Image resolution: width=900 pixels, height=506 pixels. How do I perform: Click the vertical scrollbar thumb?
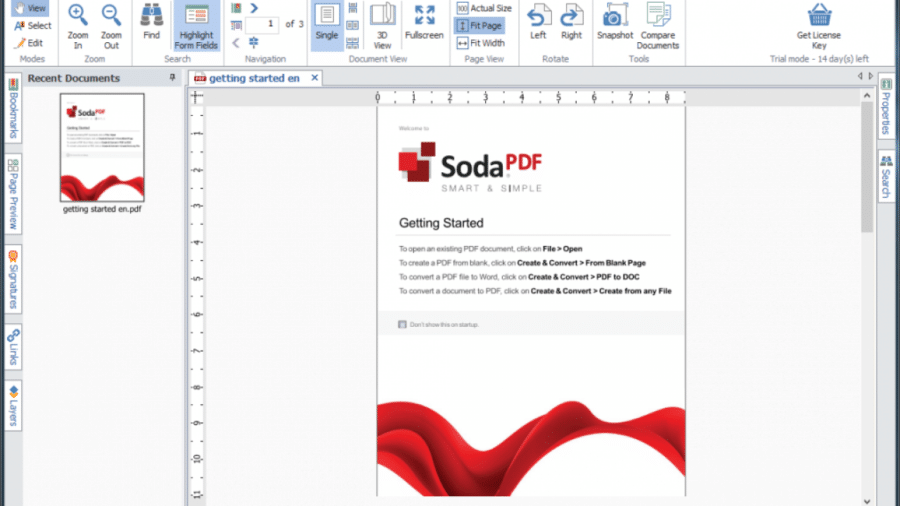(867, 168)
